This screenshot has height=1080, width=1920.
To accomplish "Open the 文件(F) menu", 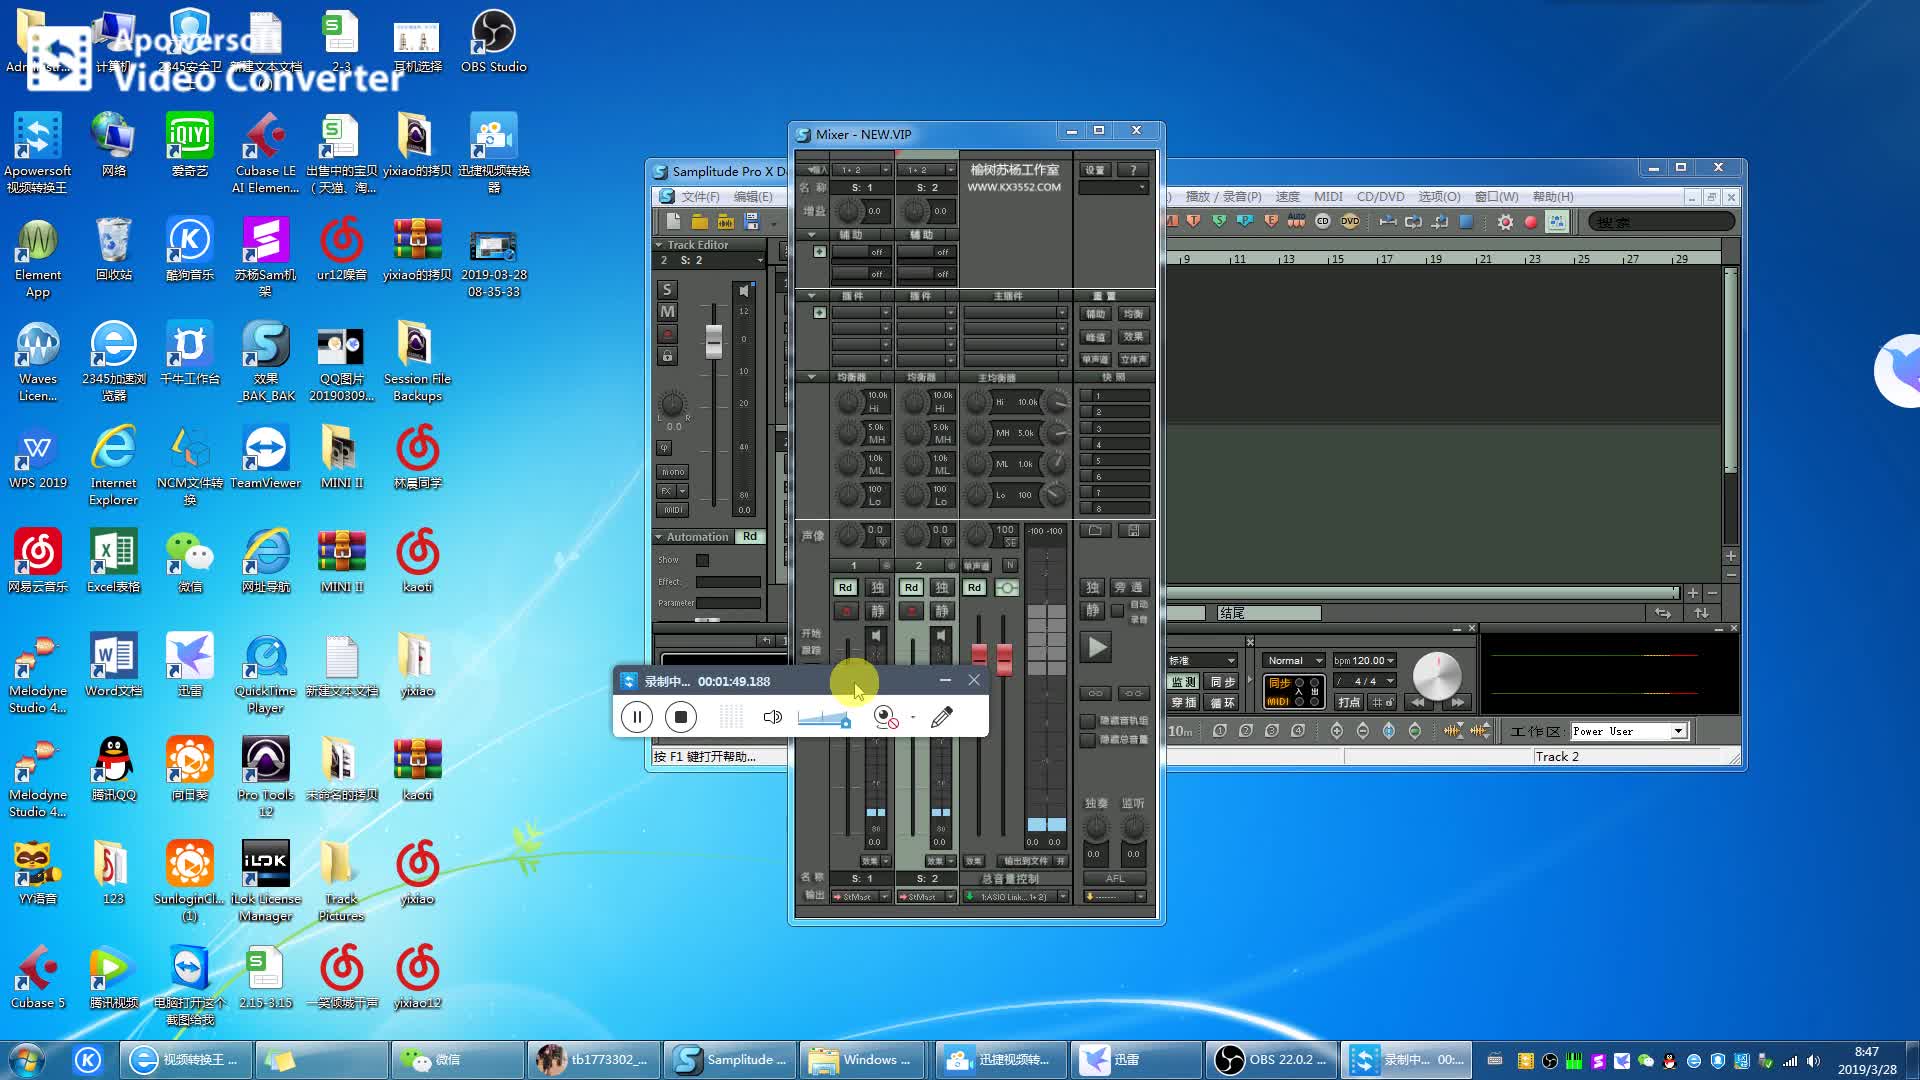I will coord(700,197).
